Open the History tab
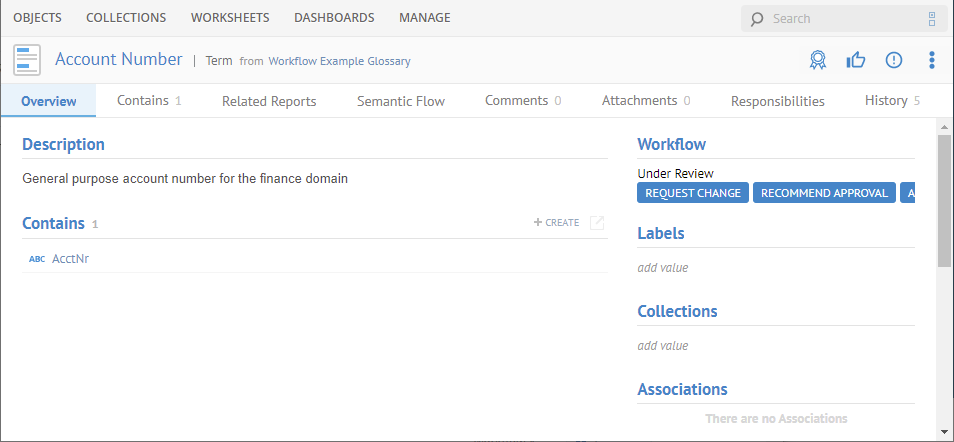The image size is (954, 442). (886, 101)
